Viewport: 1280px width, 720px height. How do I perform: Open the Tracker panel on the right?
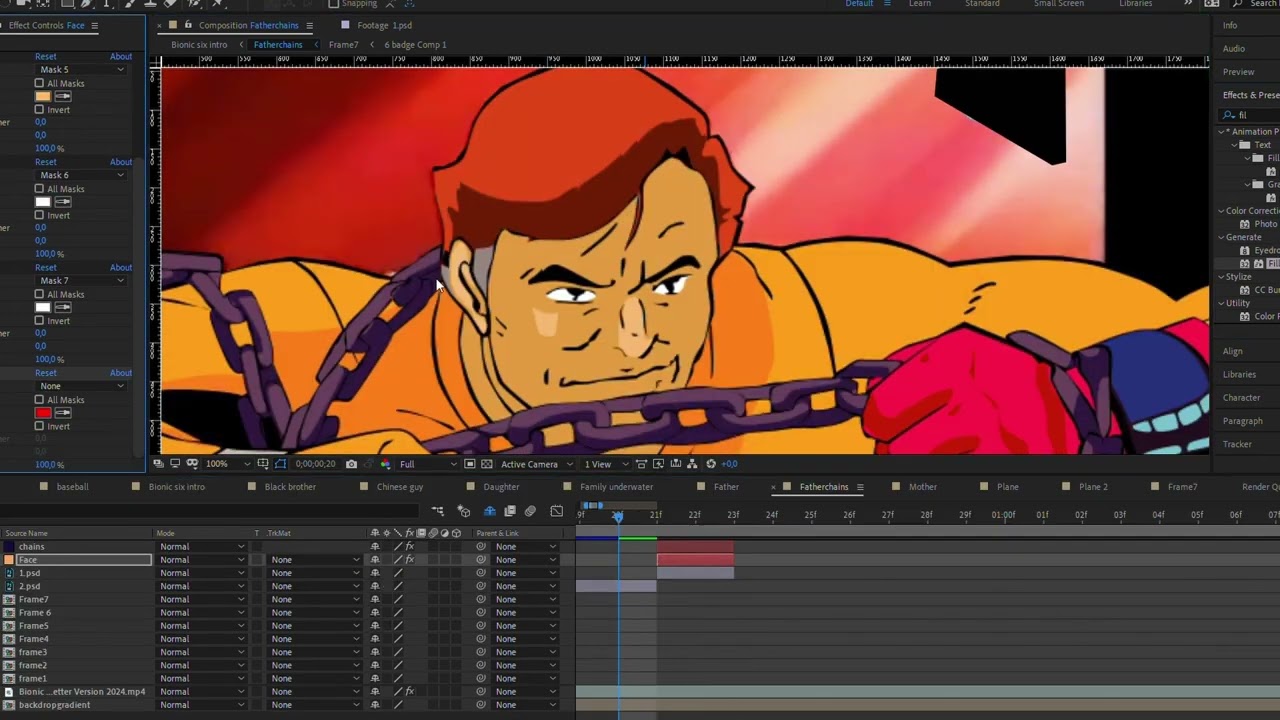pos(1237,444)
